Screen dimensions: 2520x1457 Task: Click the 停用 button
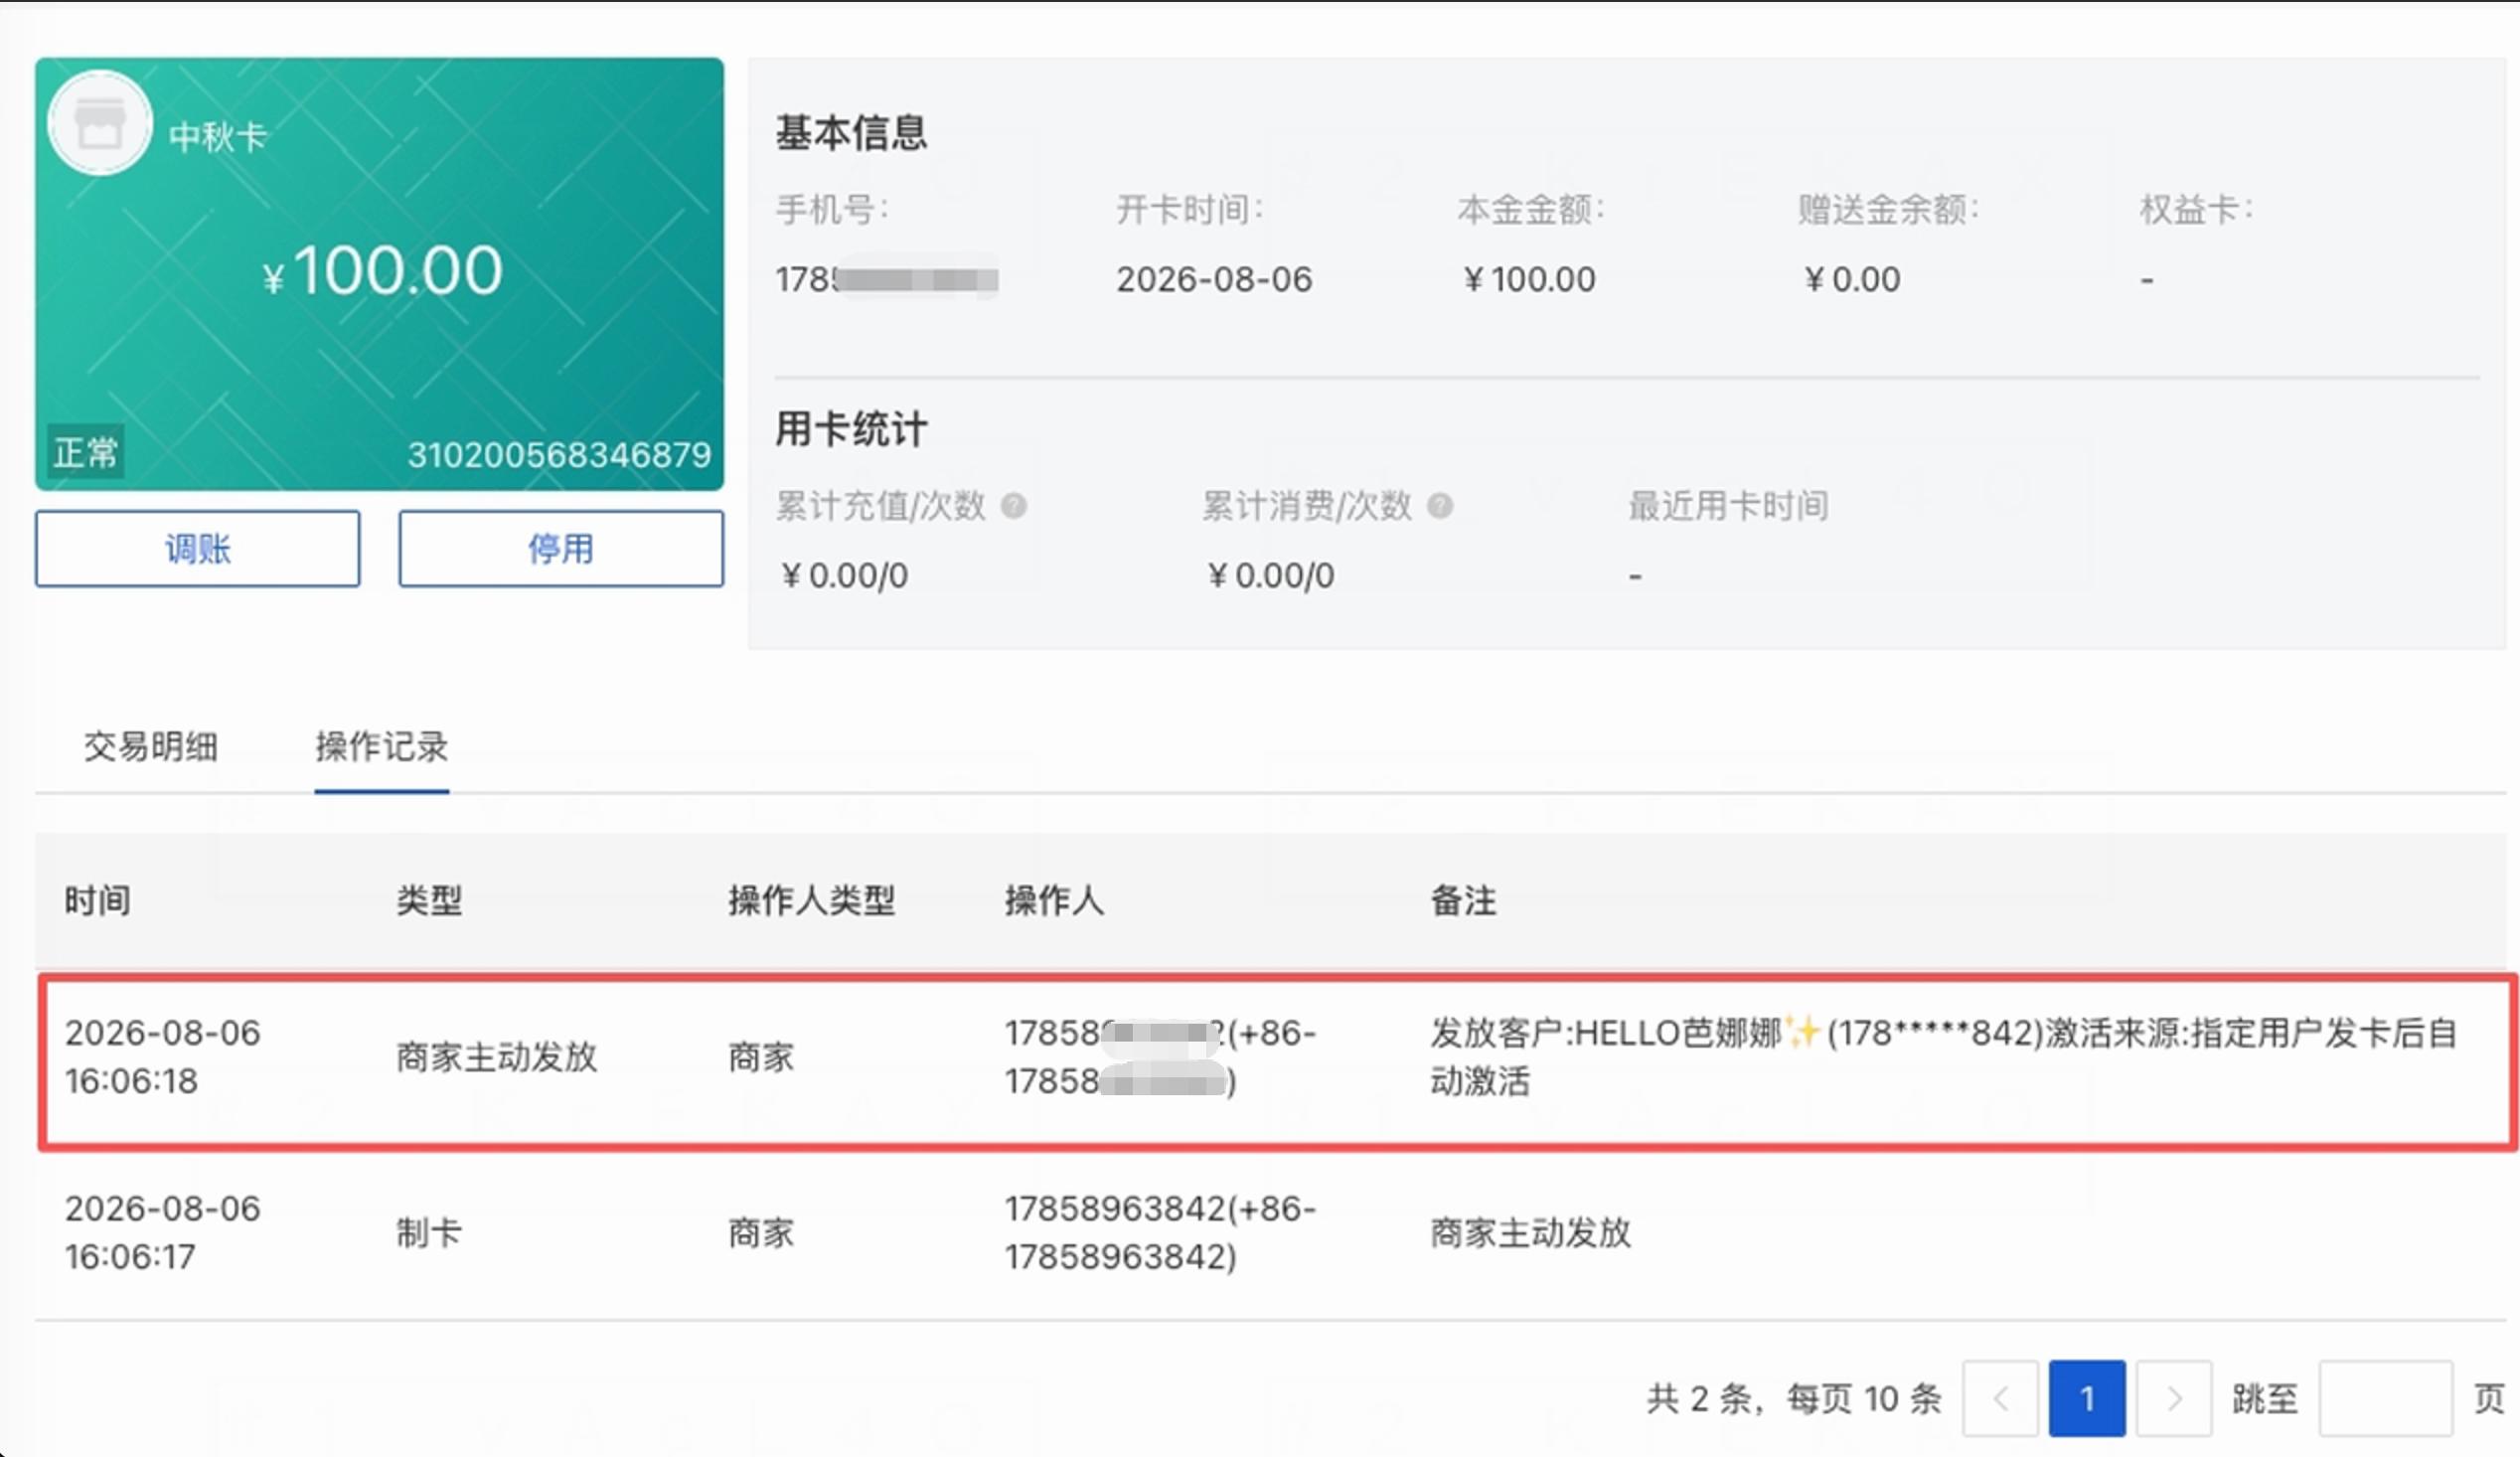point(561,549)
